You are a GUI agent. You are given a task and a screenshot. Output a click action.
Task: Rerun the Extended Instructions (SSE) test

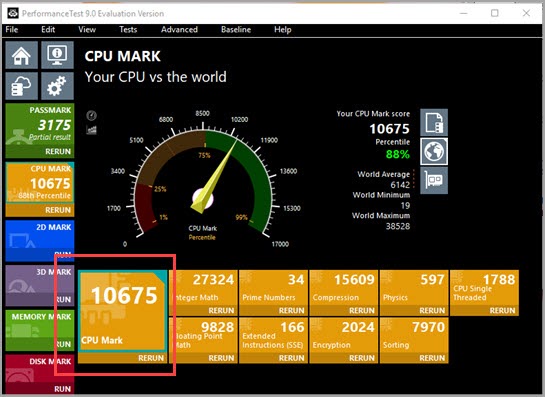coord(292,358)
